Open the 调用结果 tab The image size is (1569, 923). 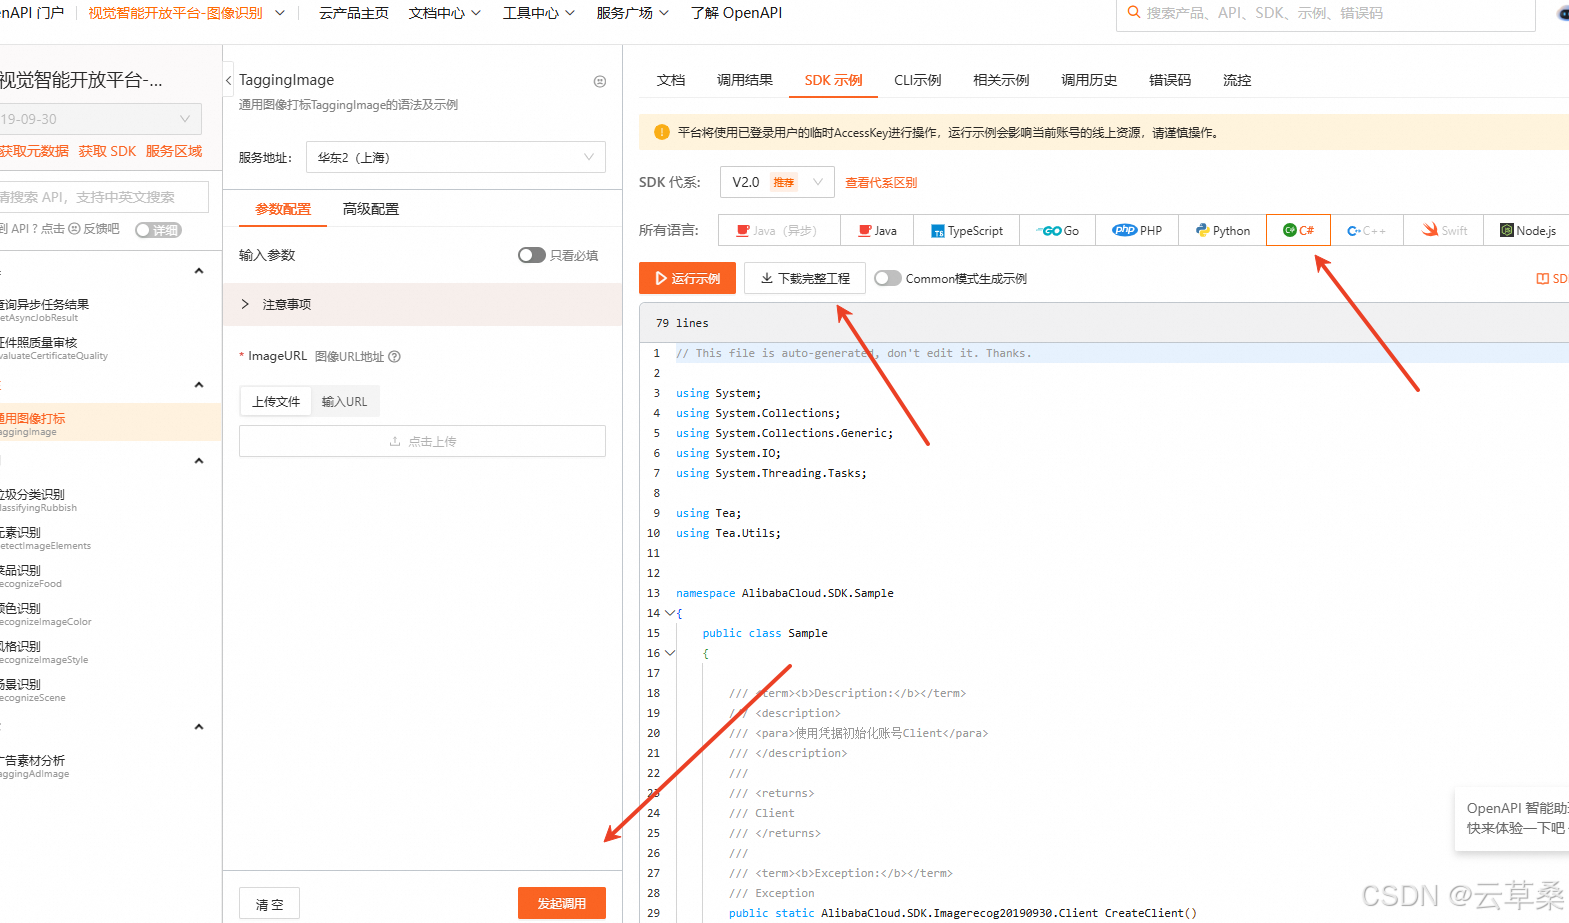pos(745,80)
